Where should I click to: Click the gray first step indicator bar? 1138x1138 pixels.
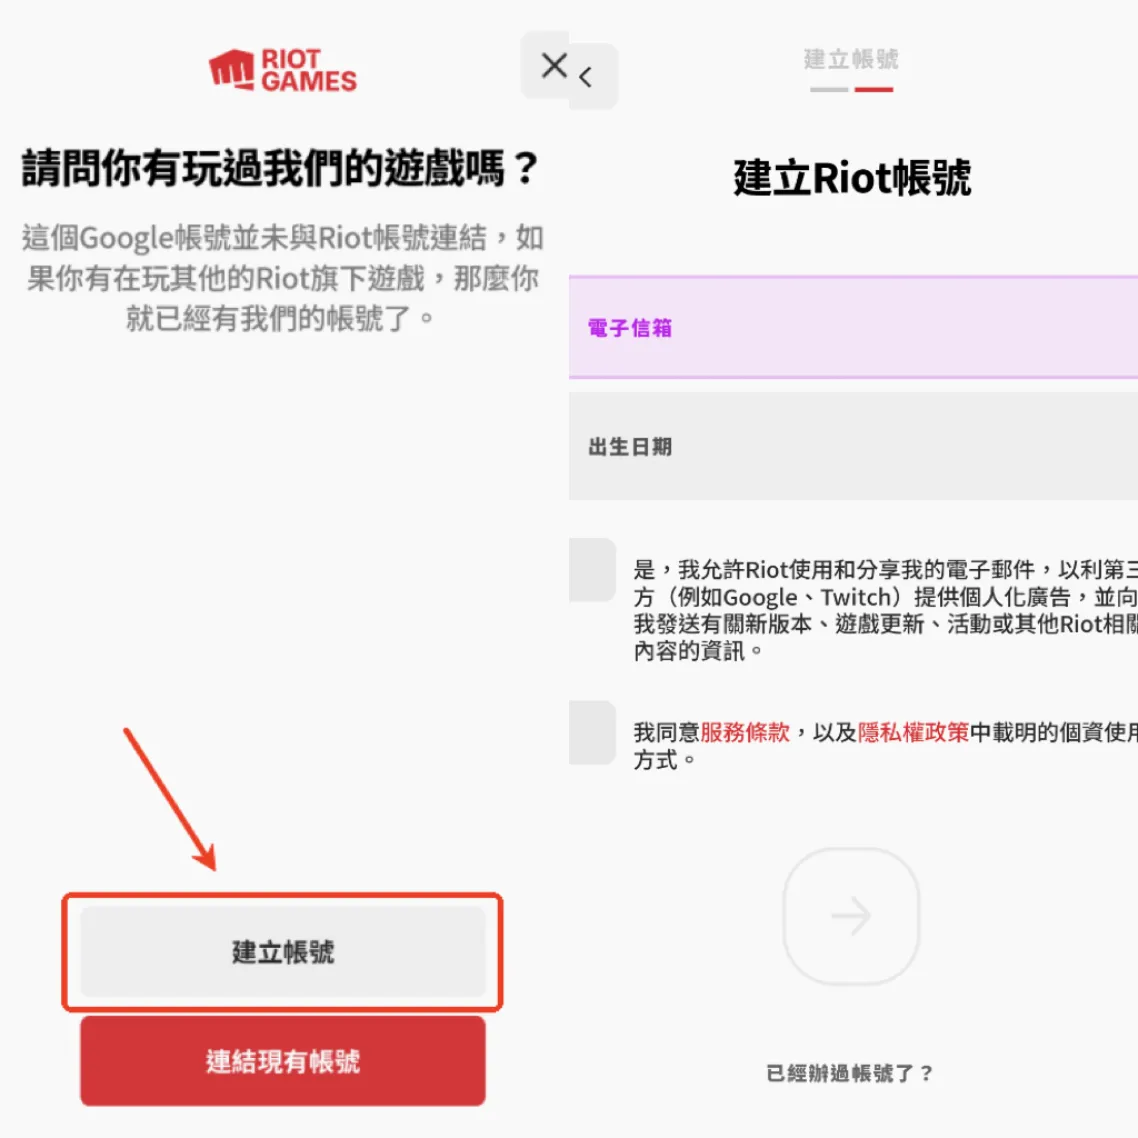point(829,90)
